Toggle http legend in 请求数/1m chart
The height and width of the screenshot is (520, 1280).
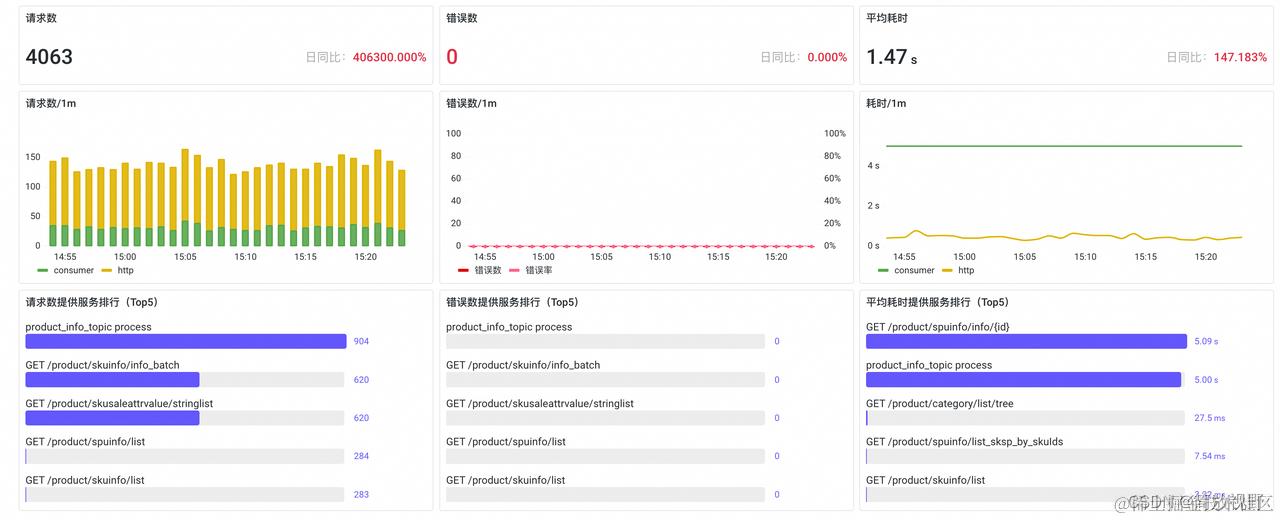[117, 270]
